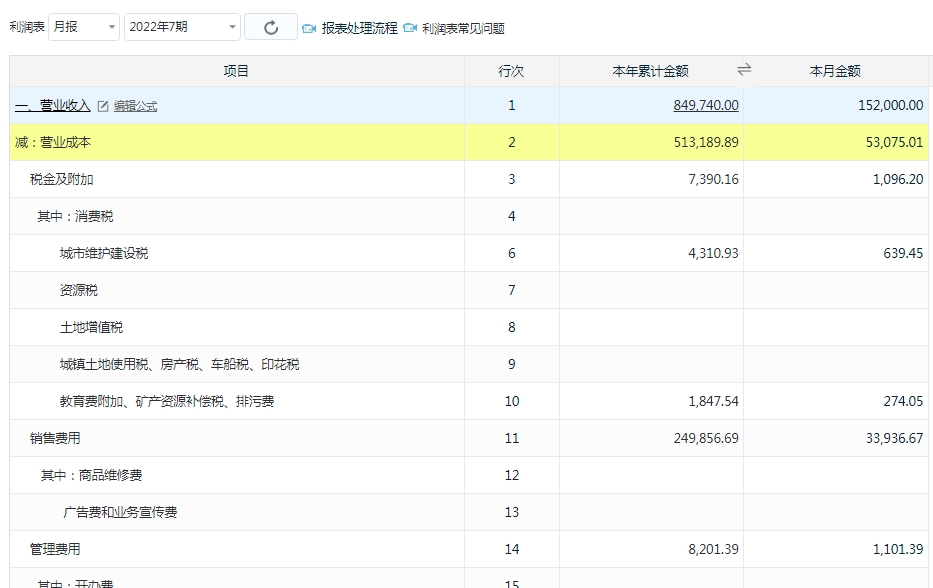Open the 月报 report type dropdown
The width and height of the screenshot is (933, 588).
84,27
